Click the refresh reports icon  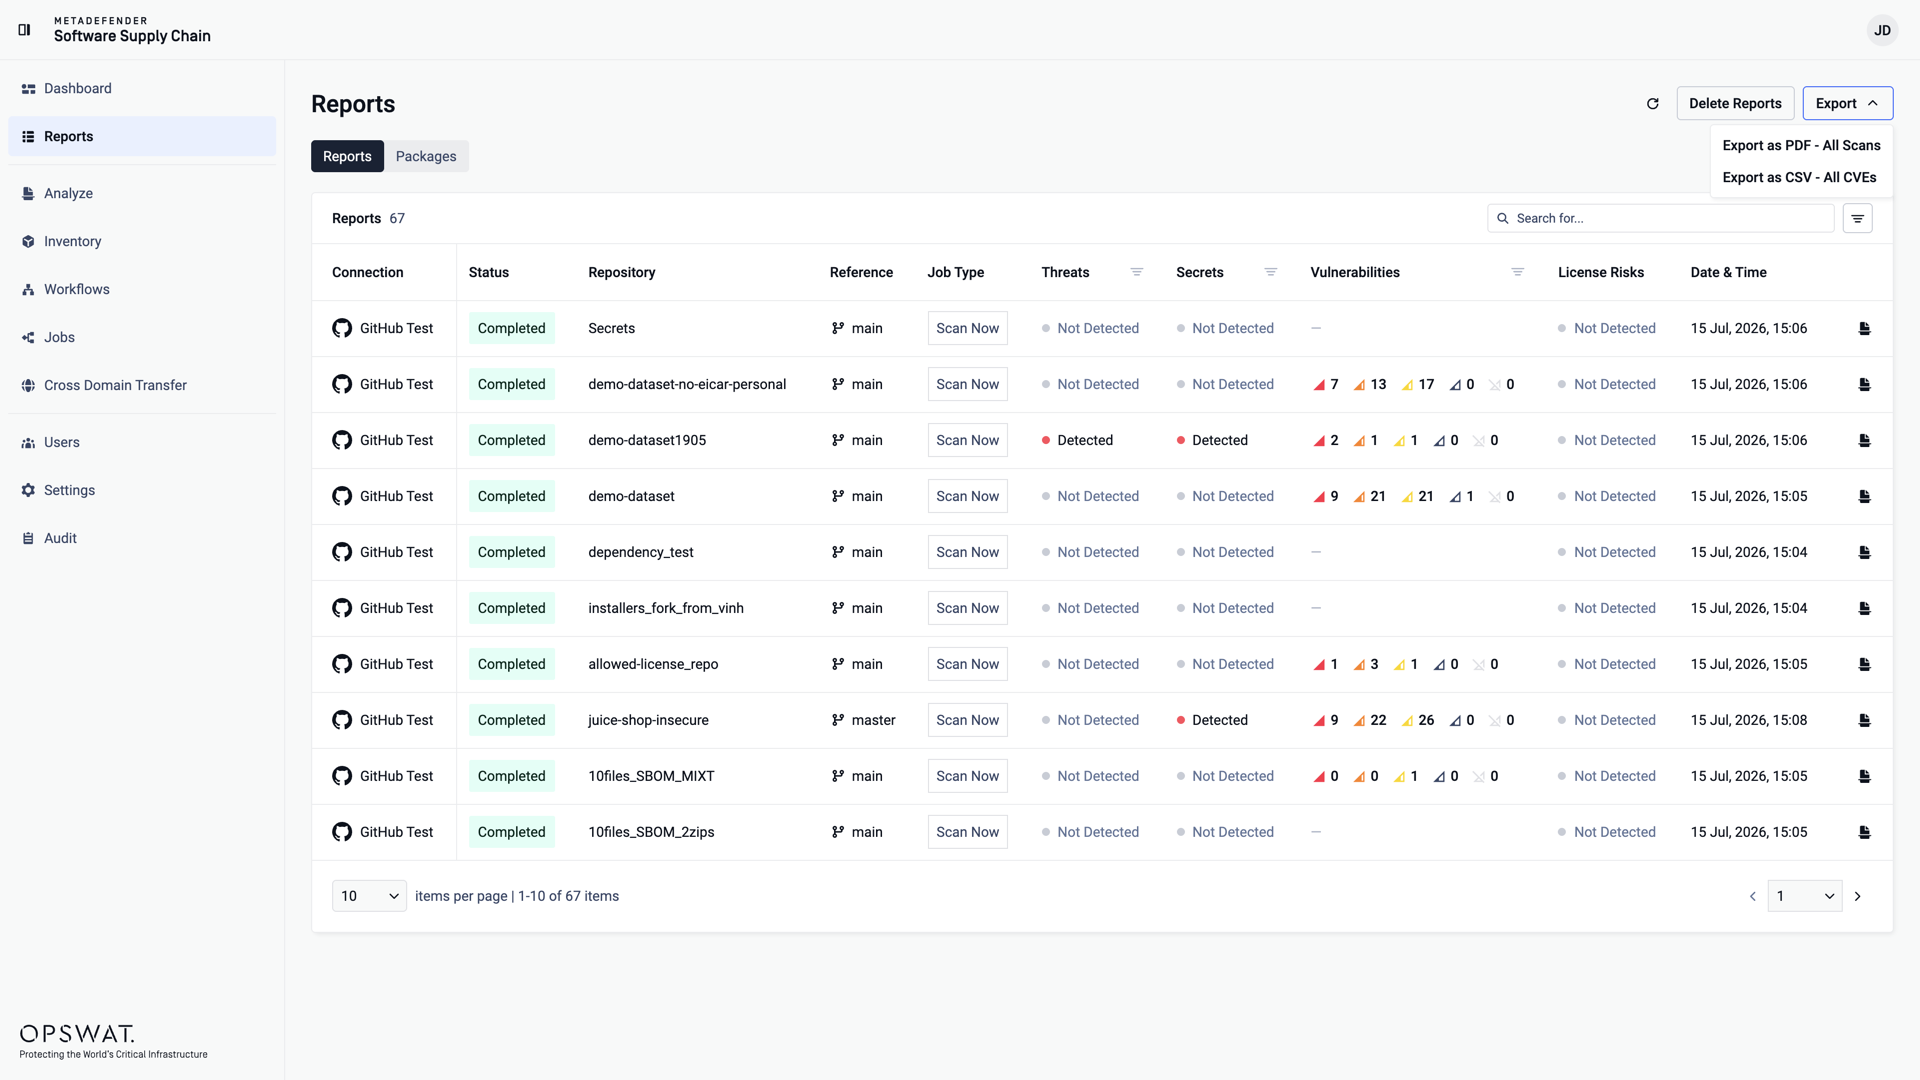tap(1653, 104)
